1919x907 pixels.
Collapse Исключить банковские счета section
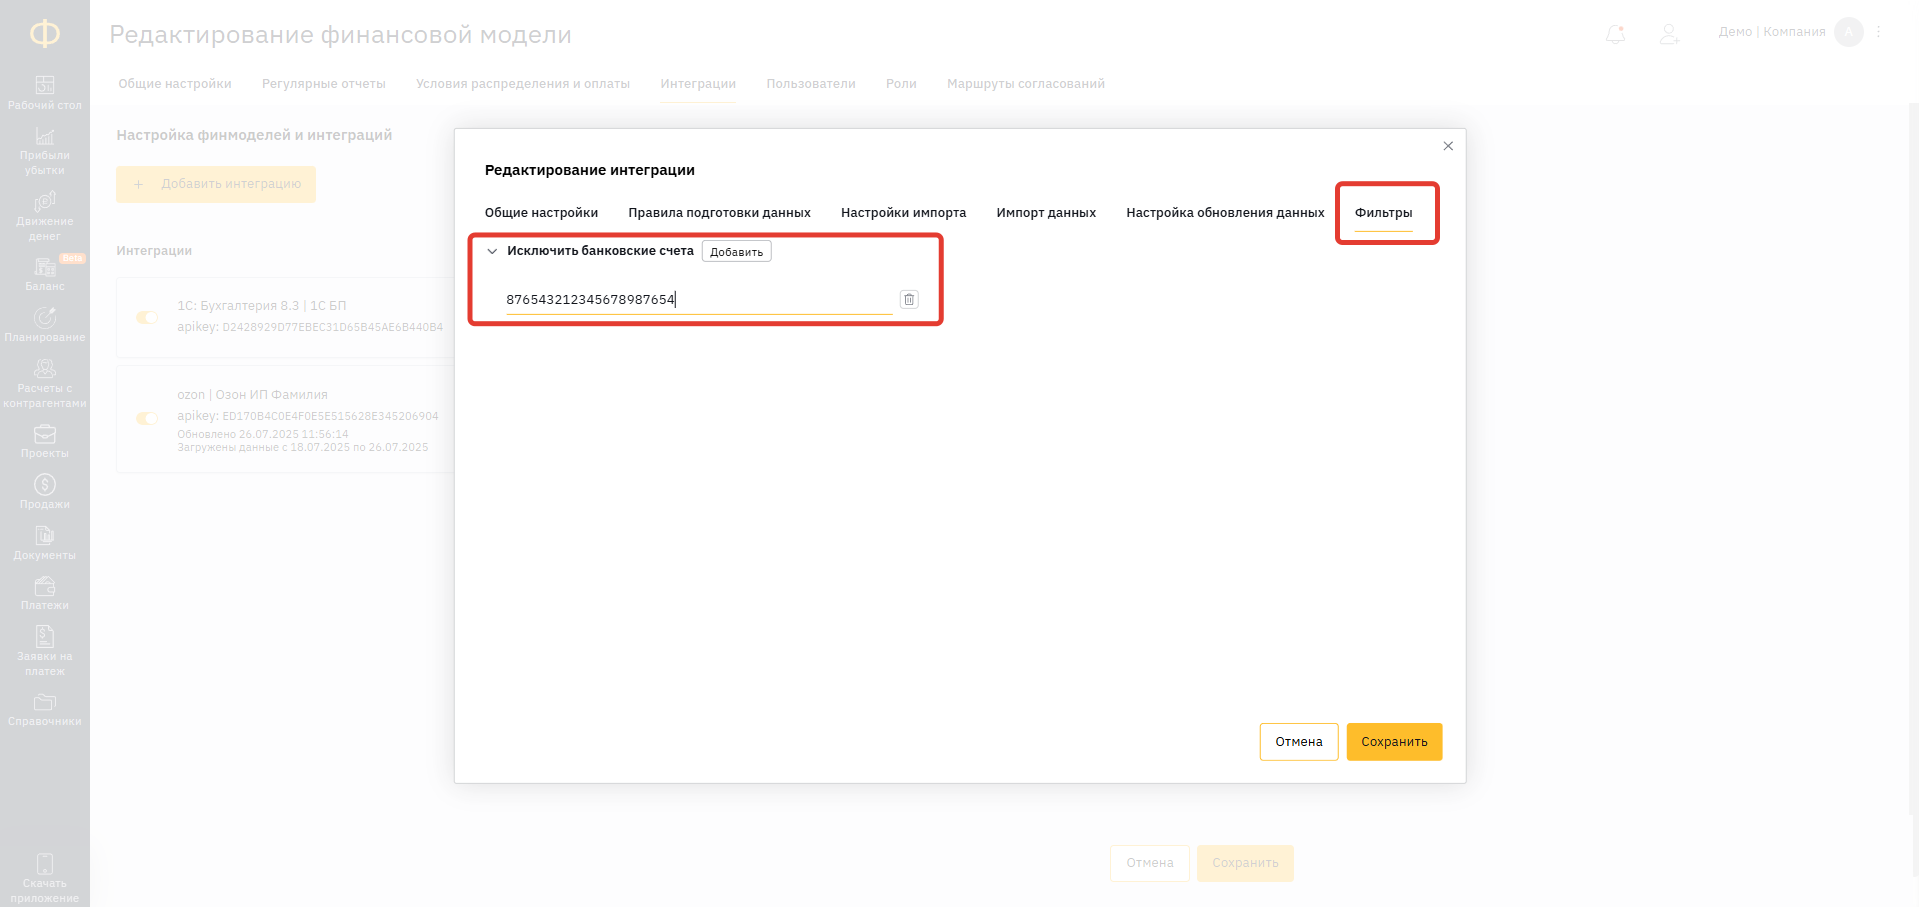[x=492, y=251]
